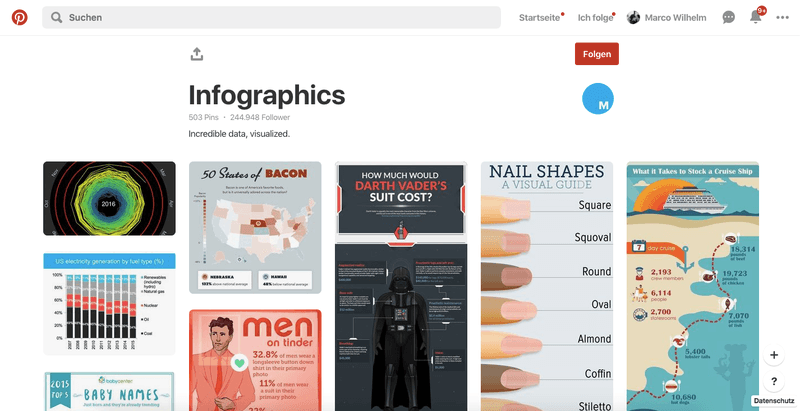Open the messages speech bubble icon
Image resolution: width=800 pixels, height=411 pixels.
(729, 17)
